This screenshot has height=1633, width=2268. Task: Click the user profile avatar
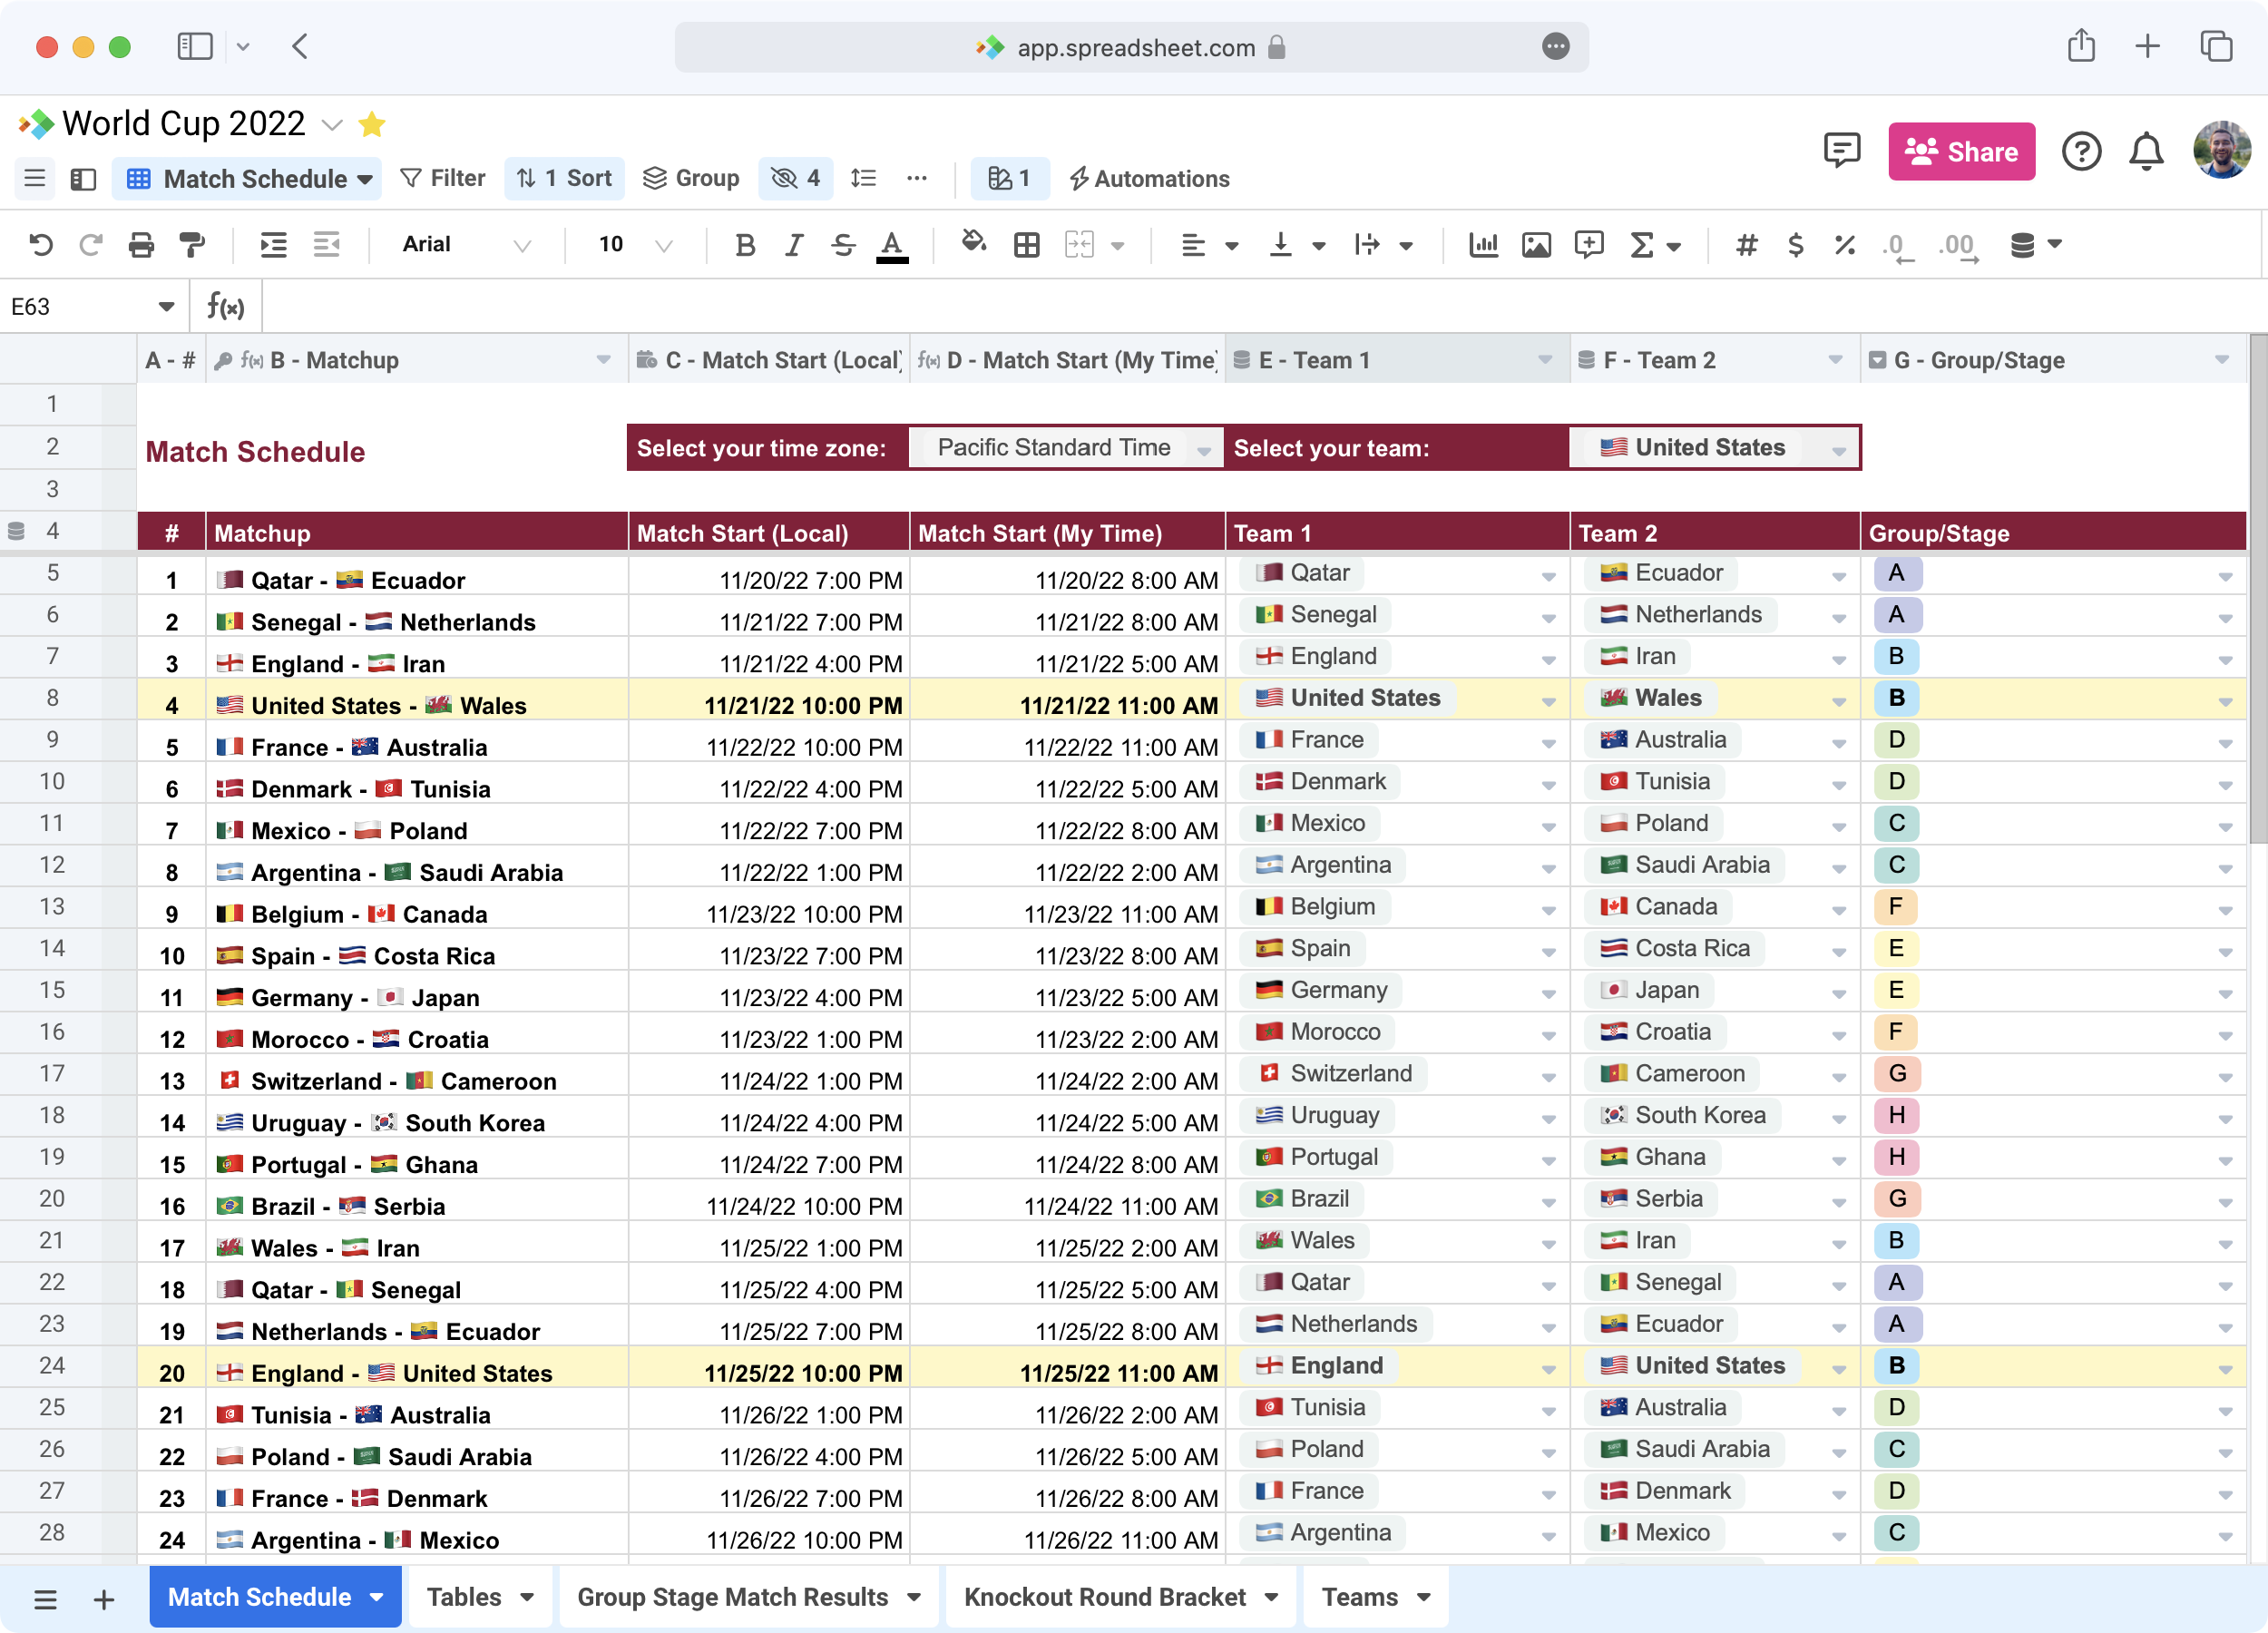click(2221, 150)
